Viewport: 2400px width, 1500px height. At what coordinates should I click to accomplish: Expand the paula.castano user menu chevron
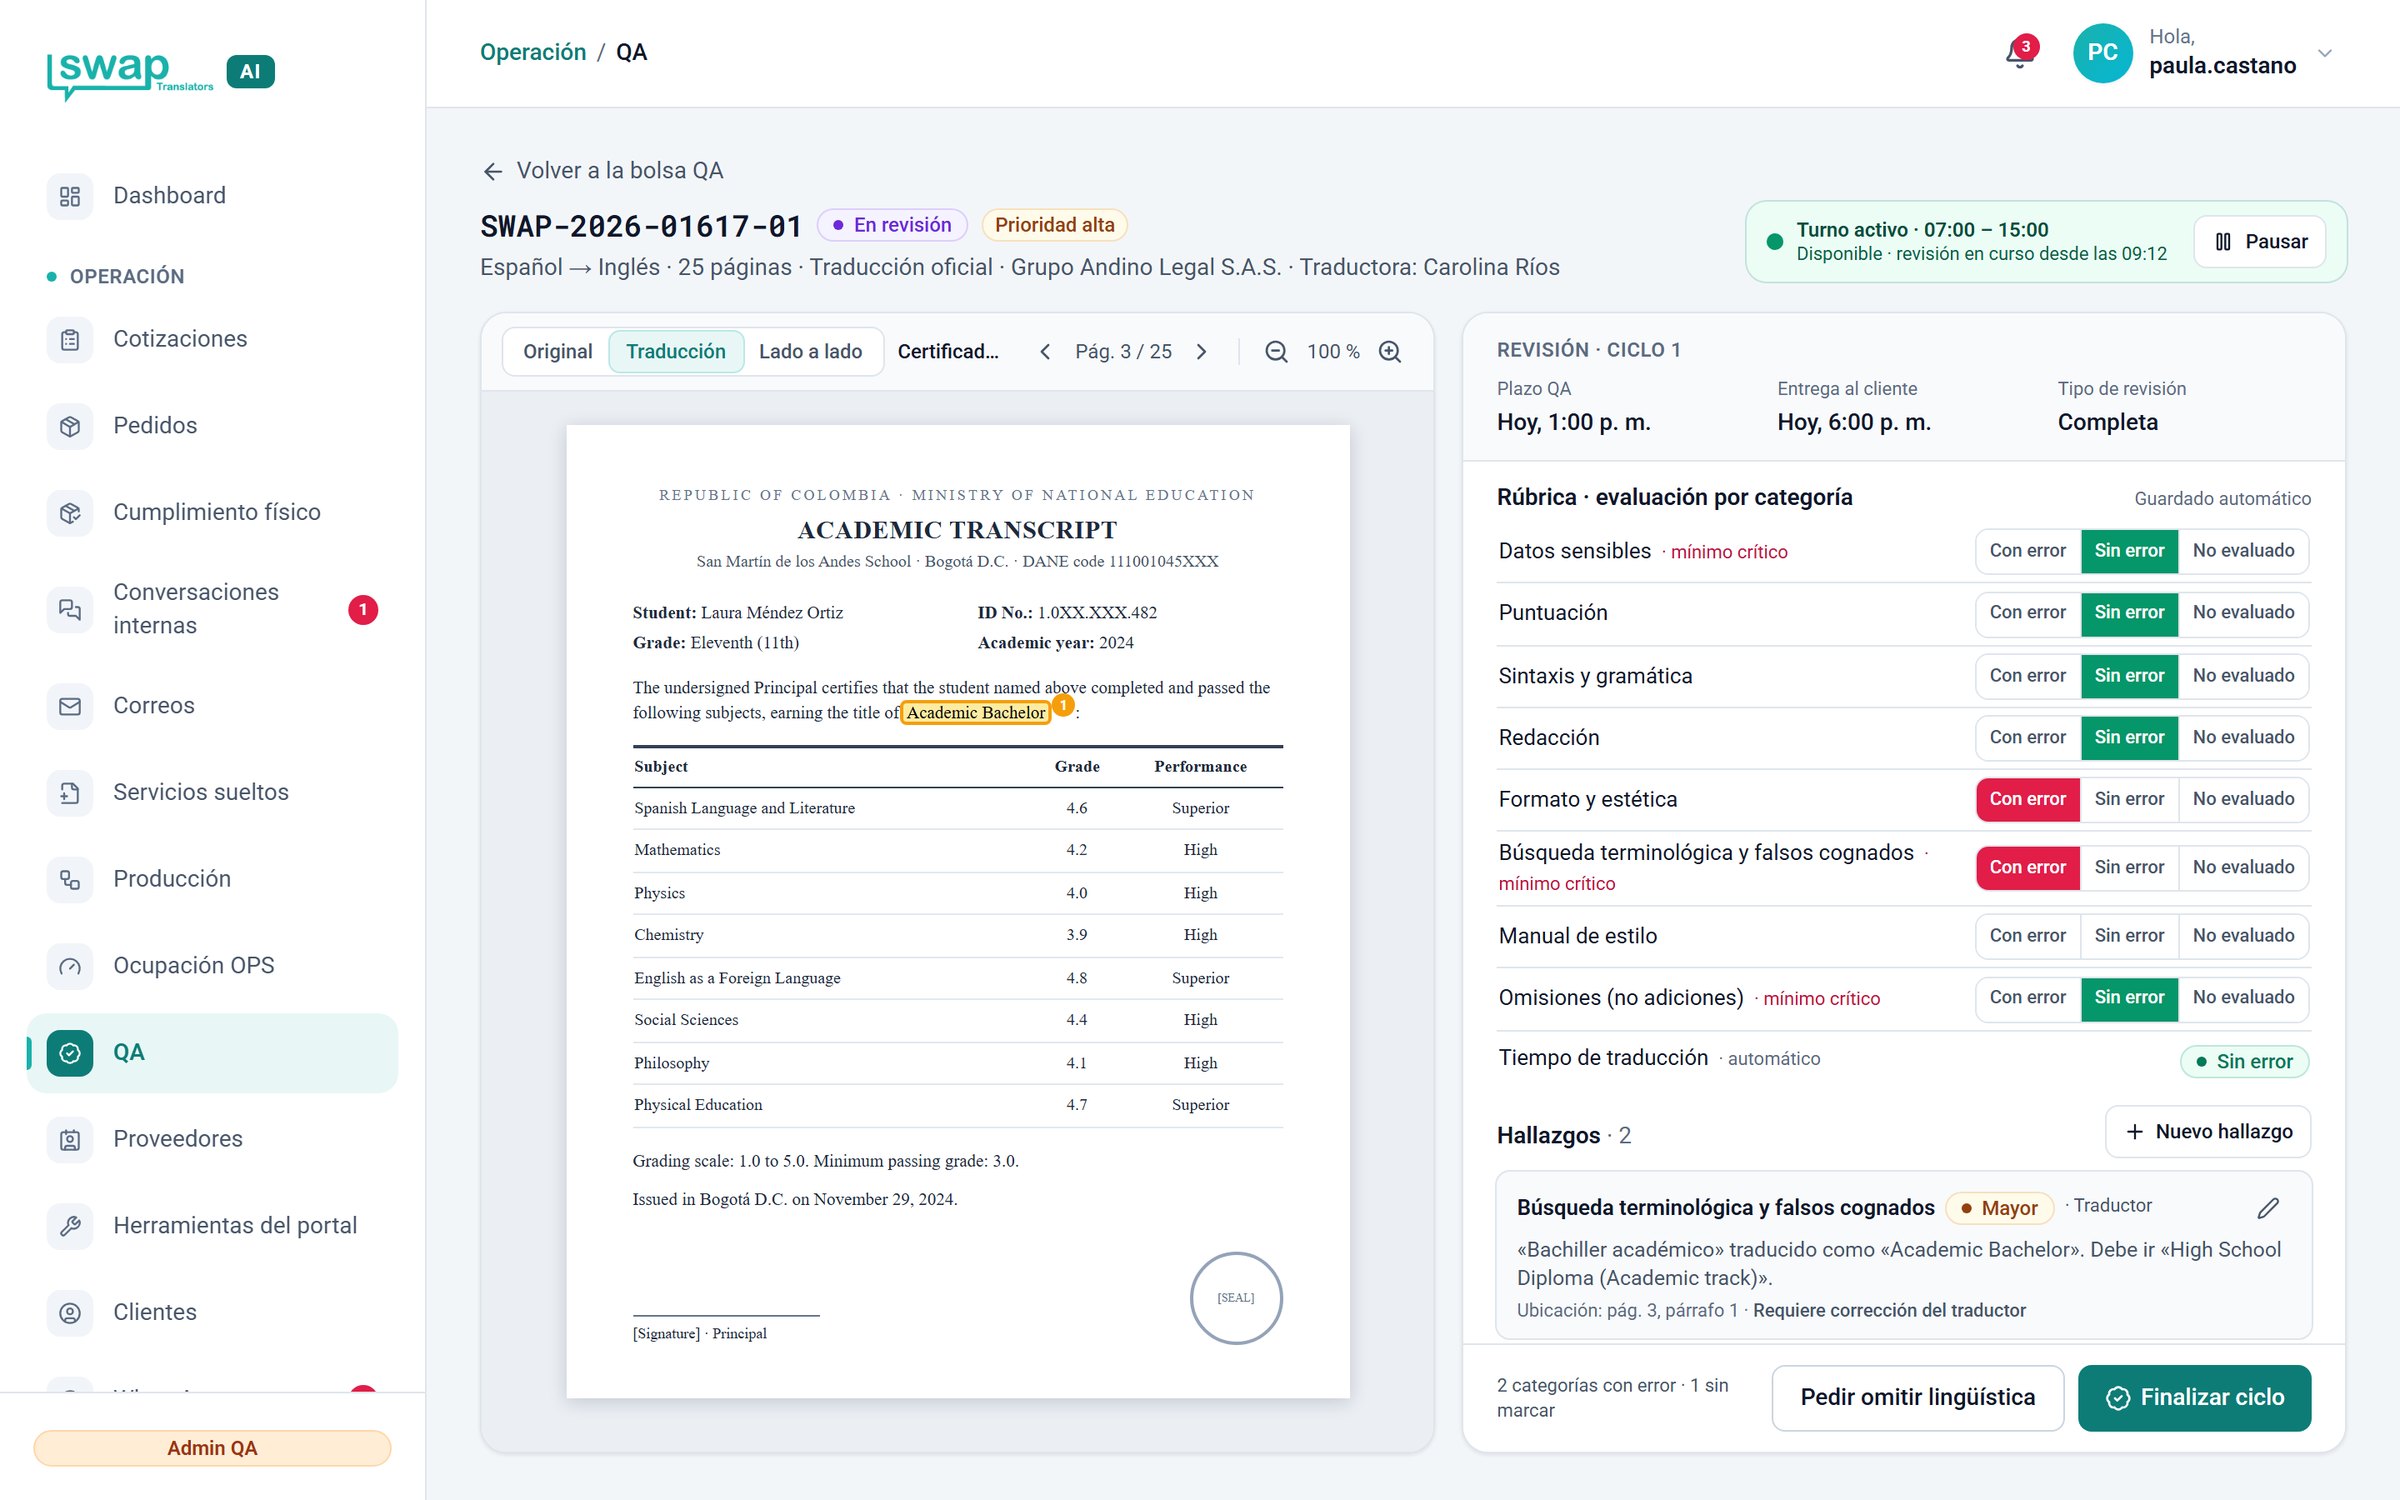(2325, 53)
